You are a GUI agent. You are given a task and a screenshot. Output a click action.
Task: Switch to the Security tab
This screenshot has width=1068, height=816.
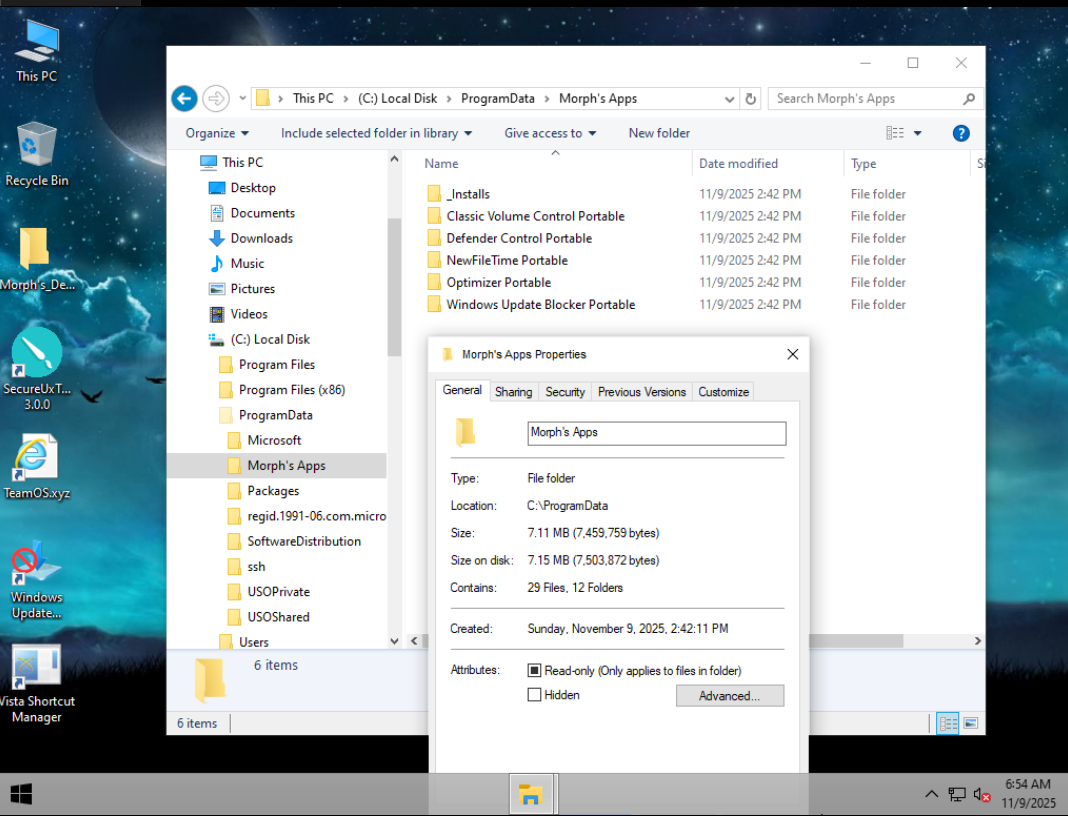pos(565,392)
